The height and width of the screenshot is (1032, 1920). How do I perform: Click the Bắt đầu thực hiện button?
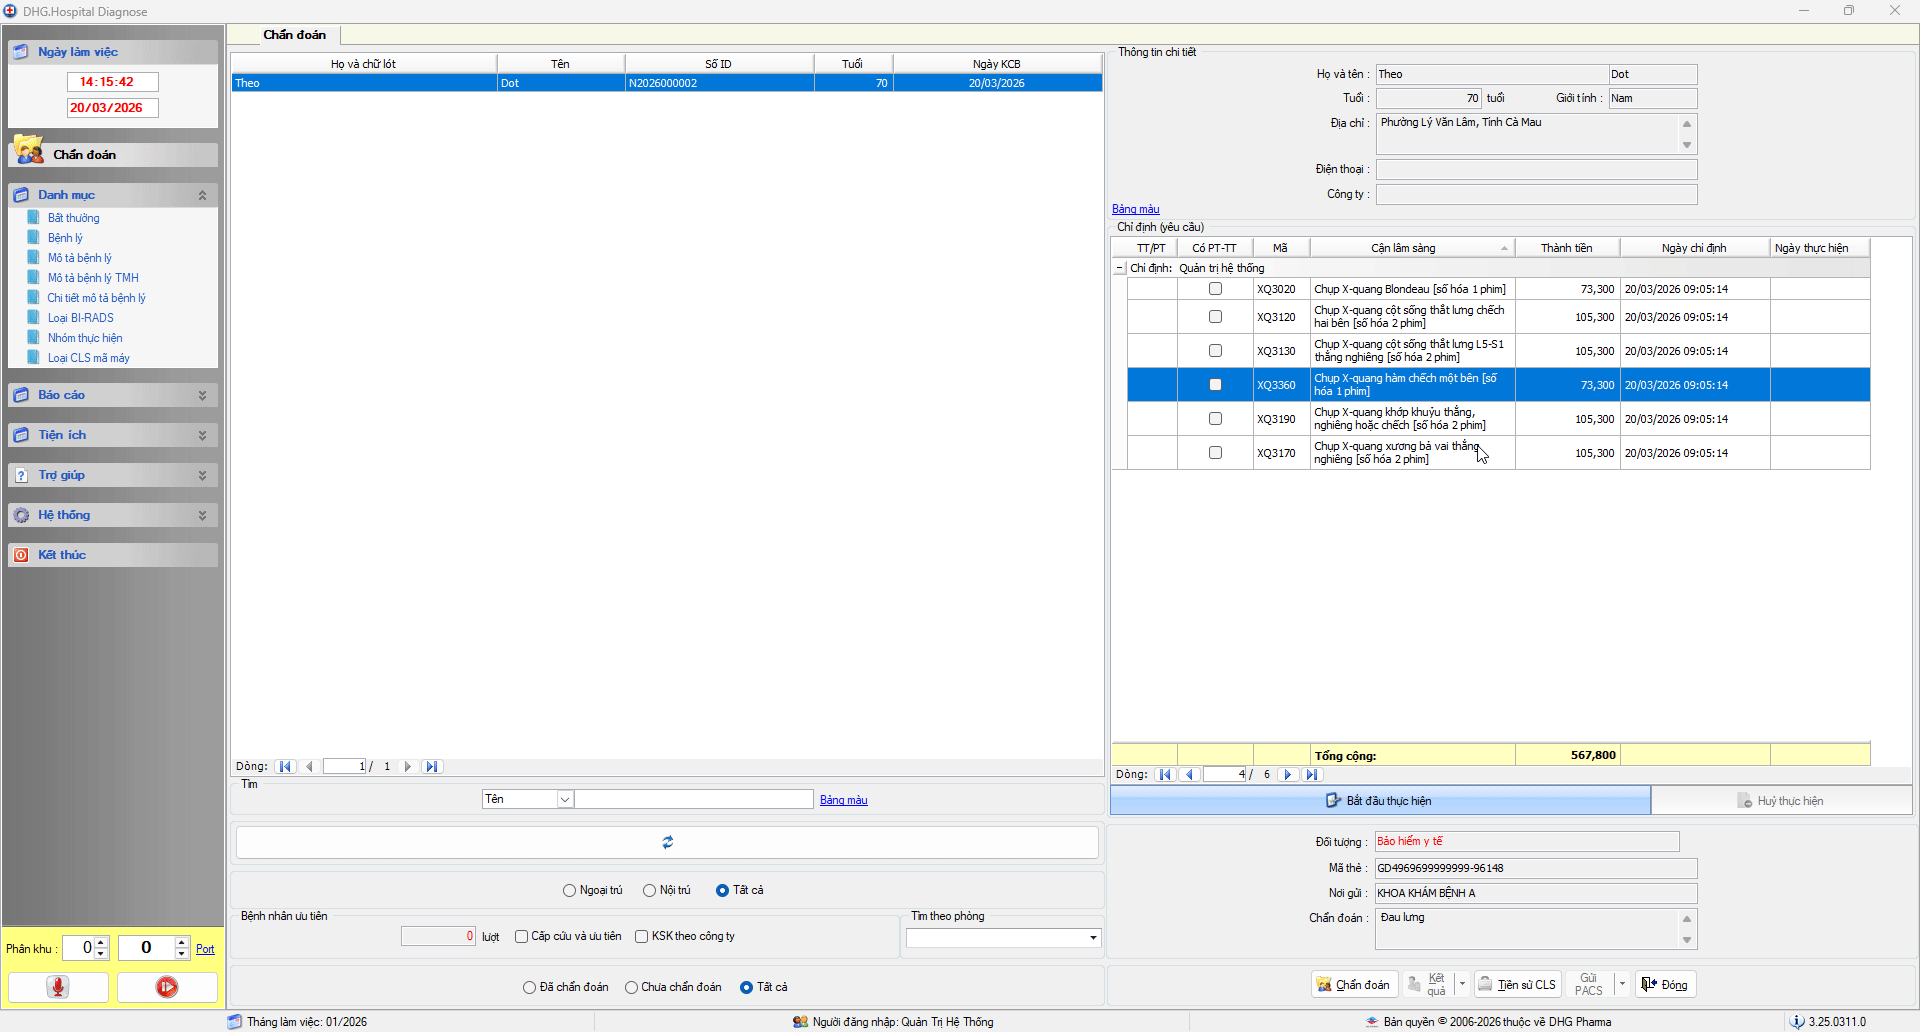point(1380,801)
